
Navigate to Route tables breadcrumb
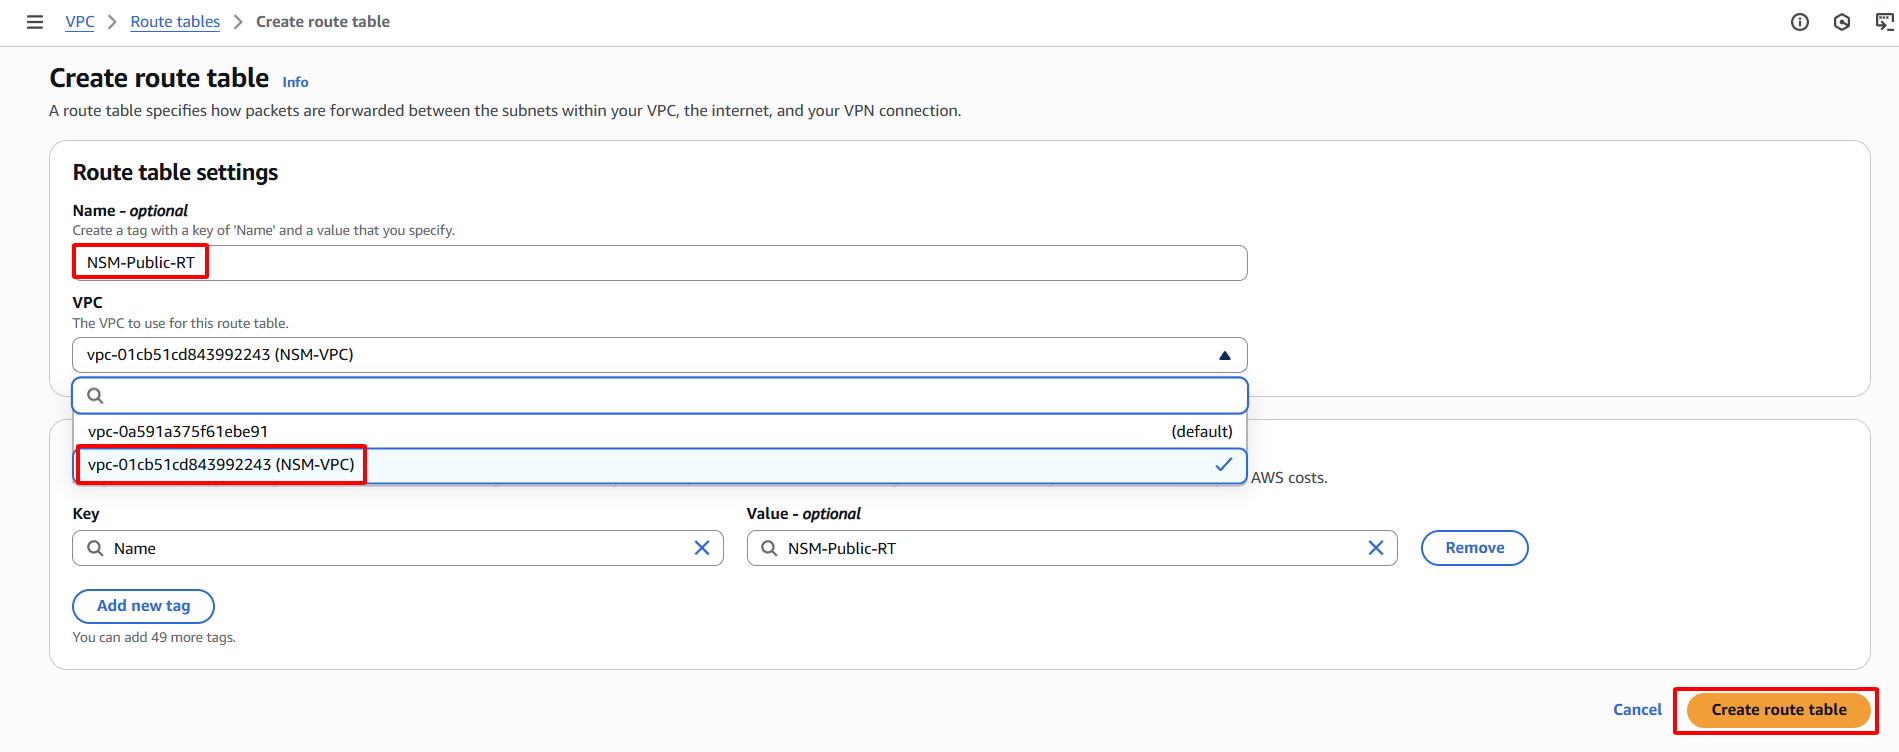click(175, 22)
